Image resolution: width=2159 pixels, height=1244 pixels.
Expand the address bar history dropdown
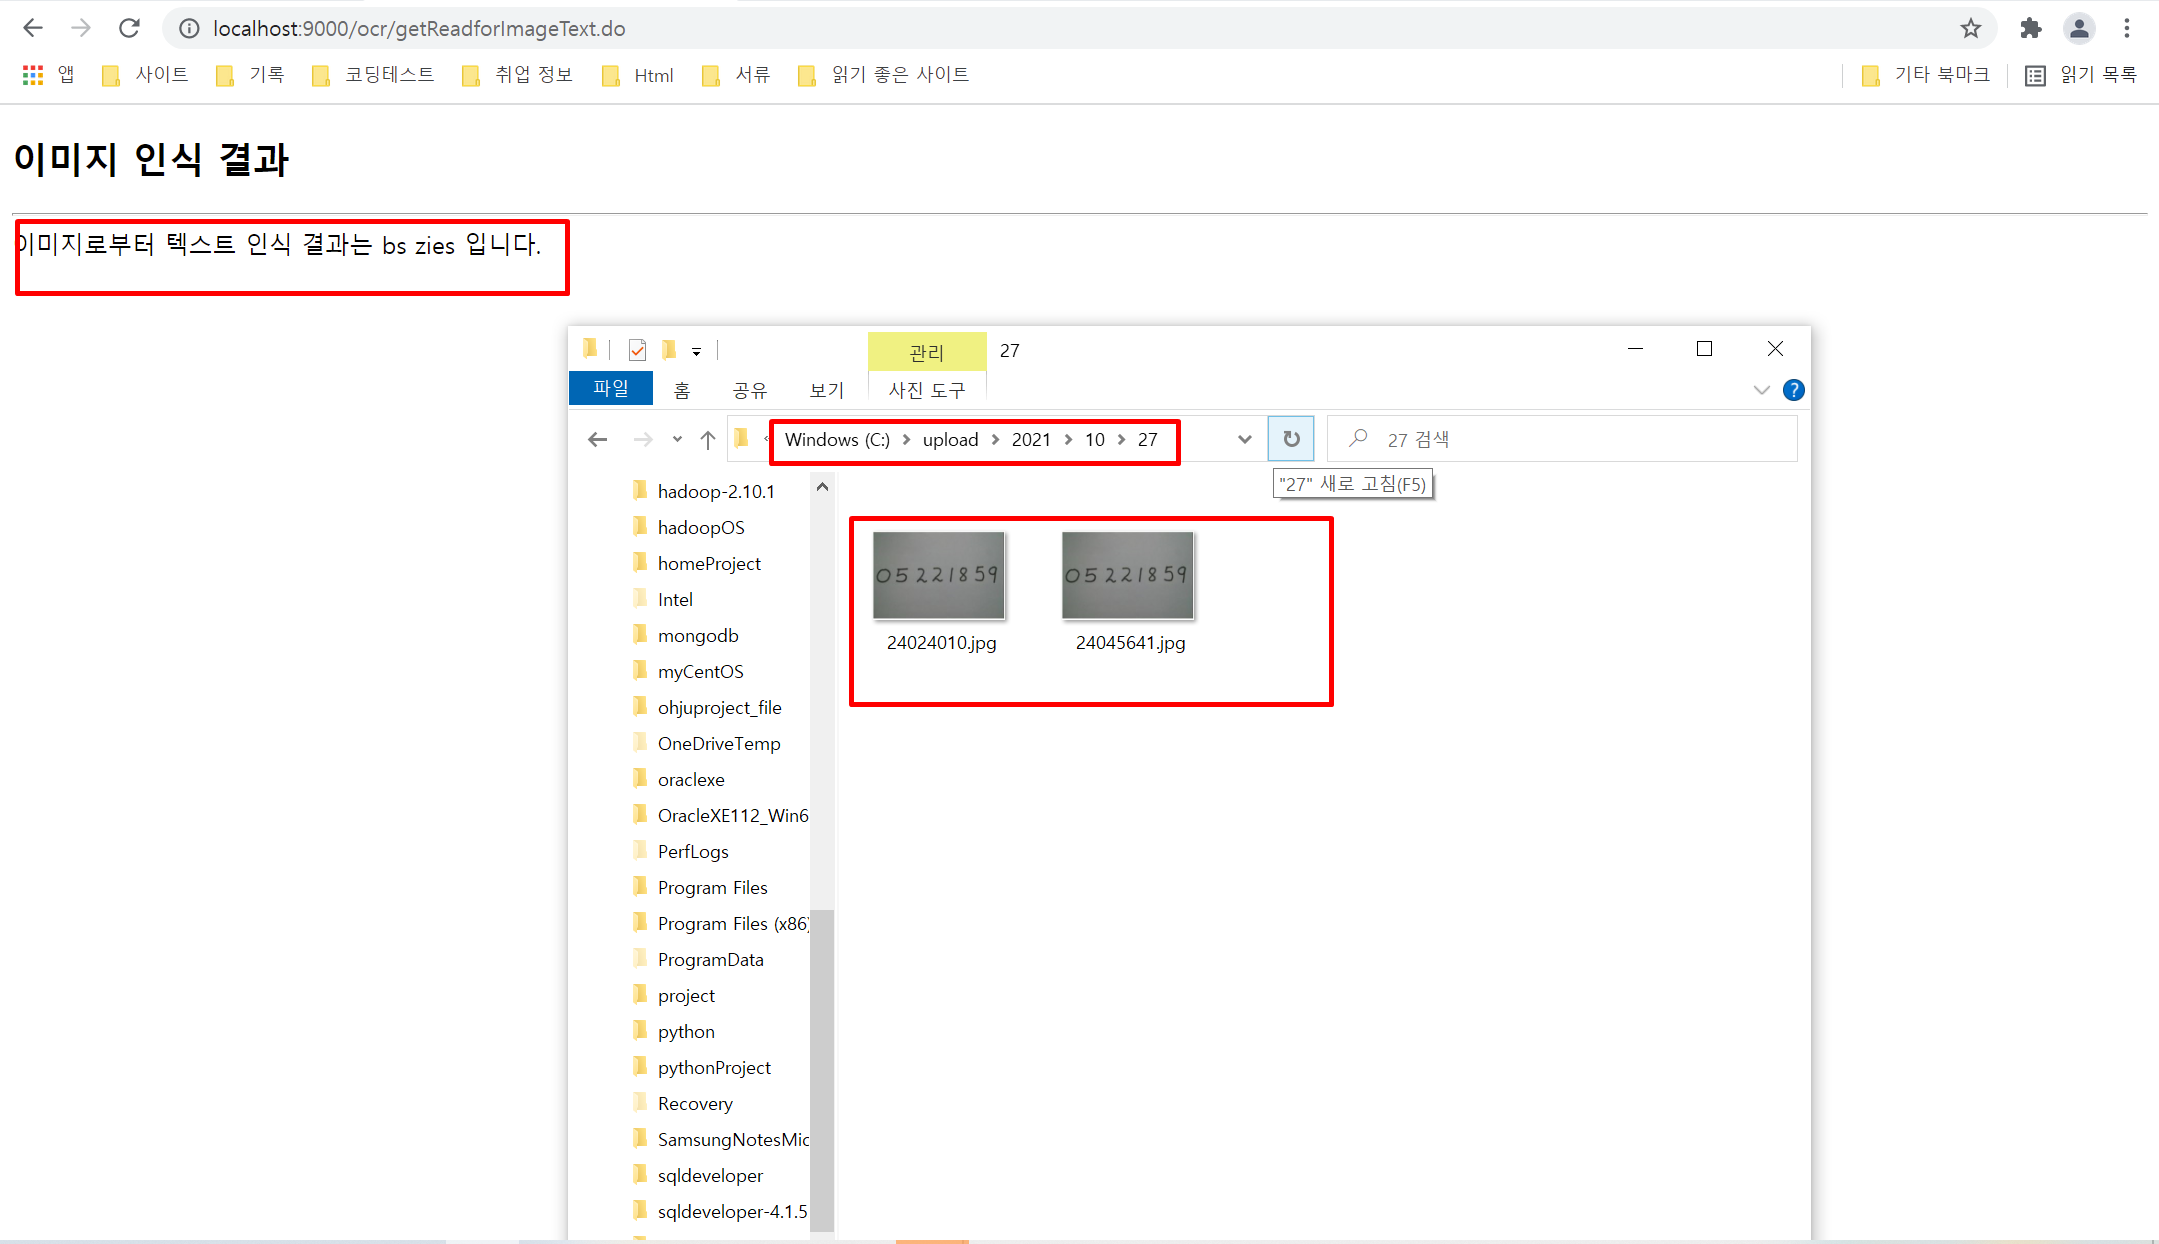(1244, 439)
